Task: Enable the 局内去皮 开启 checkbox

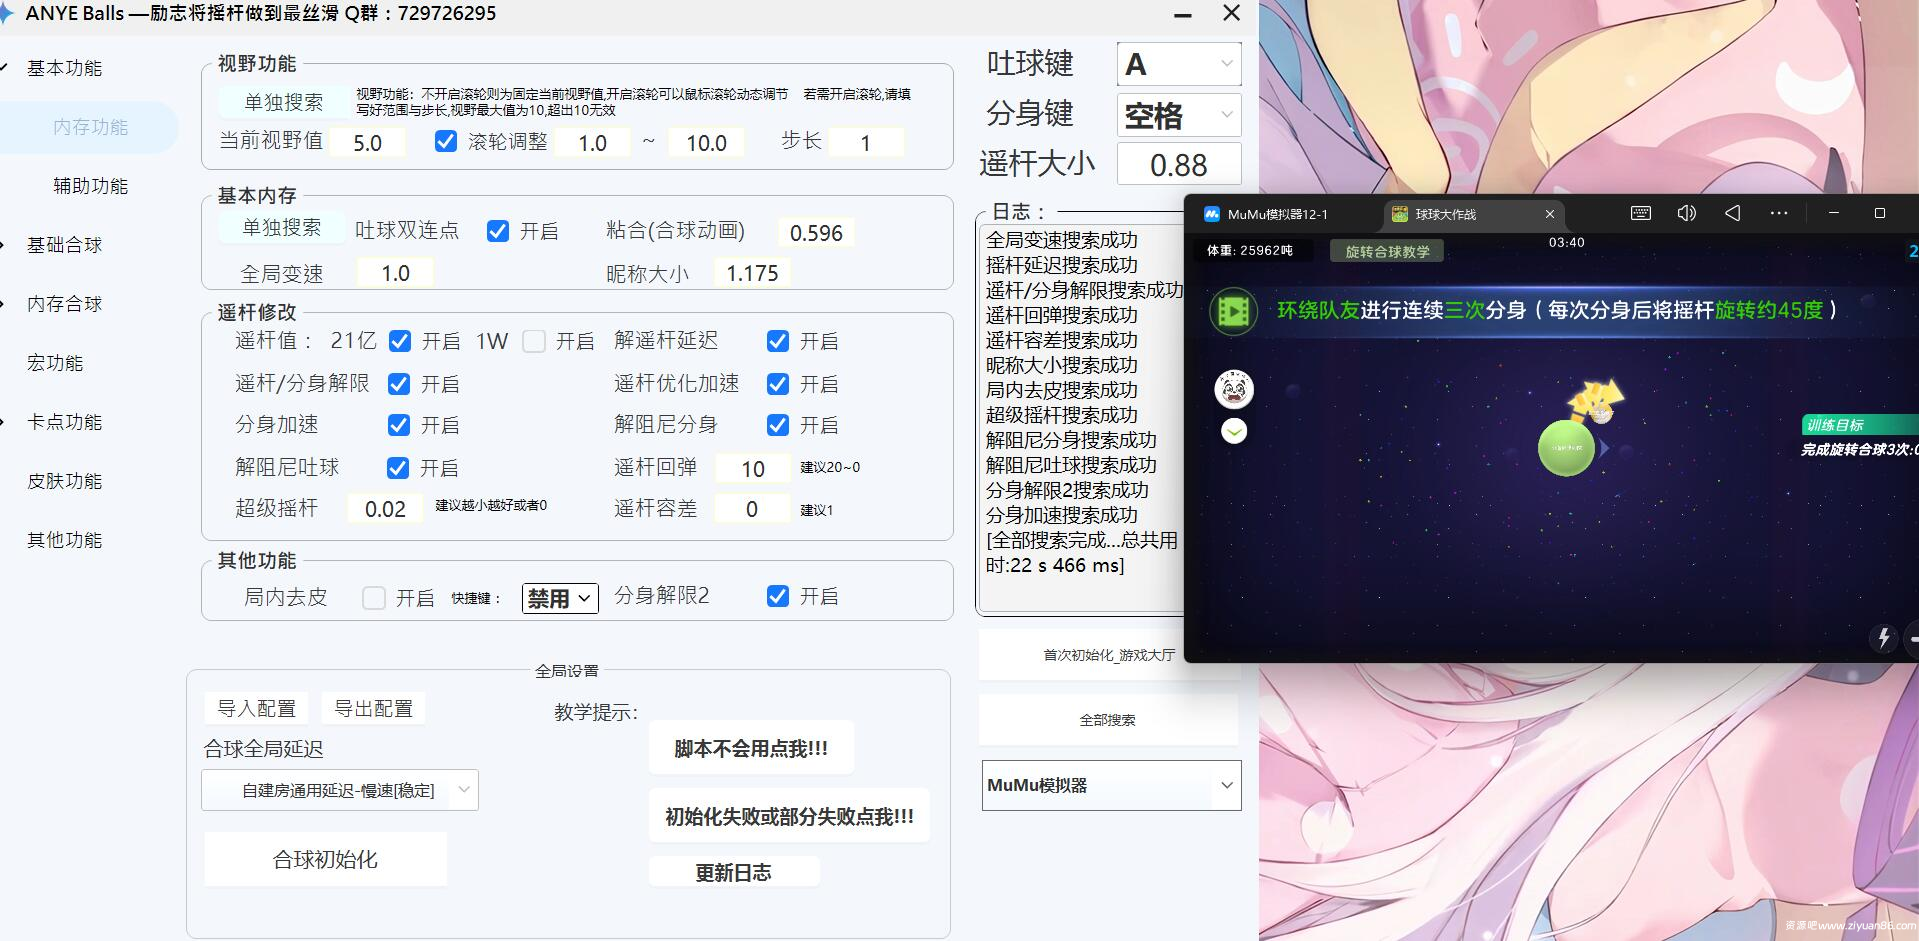Action: (374, 597)
